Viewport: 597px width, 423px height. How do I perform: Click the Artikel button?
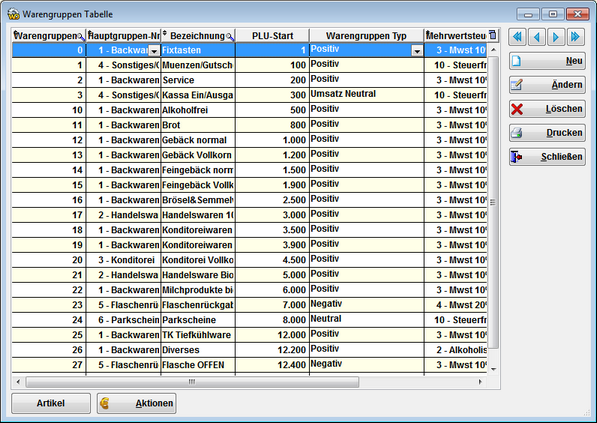(x=51, y=403)
